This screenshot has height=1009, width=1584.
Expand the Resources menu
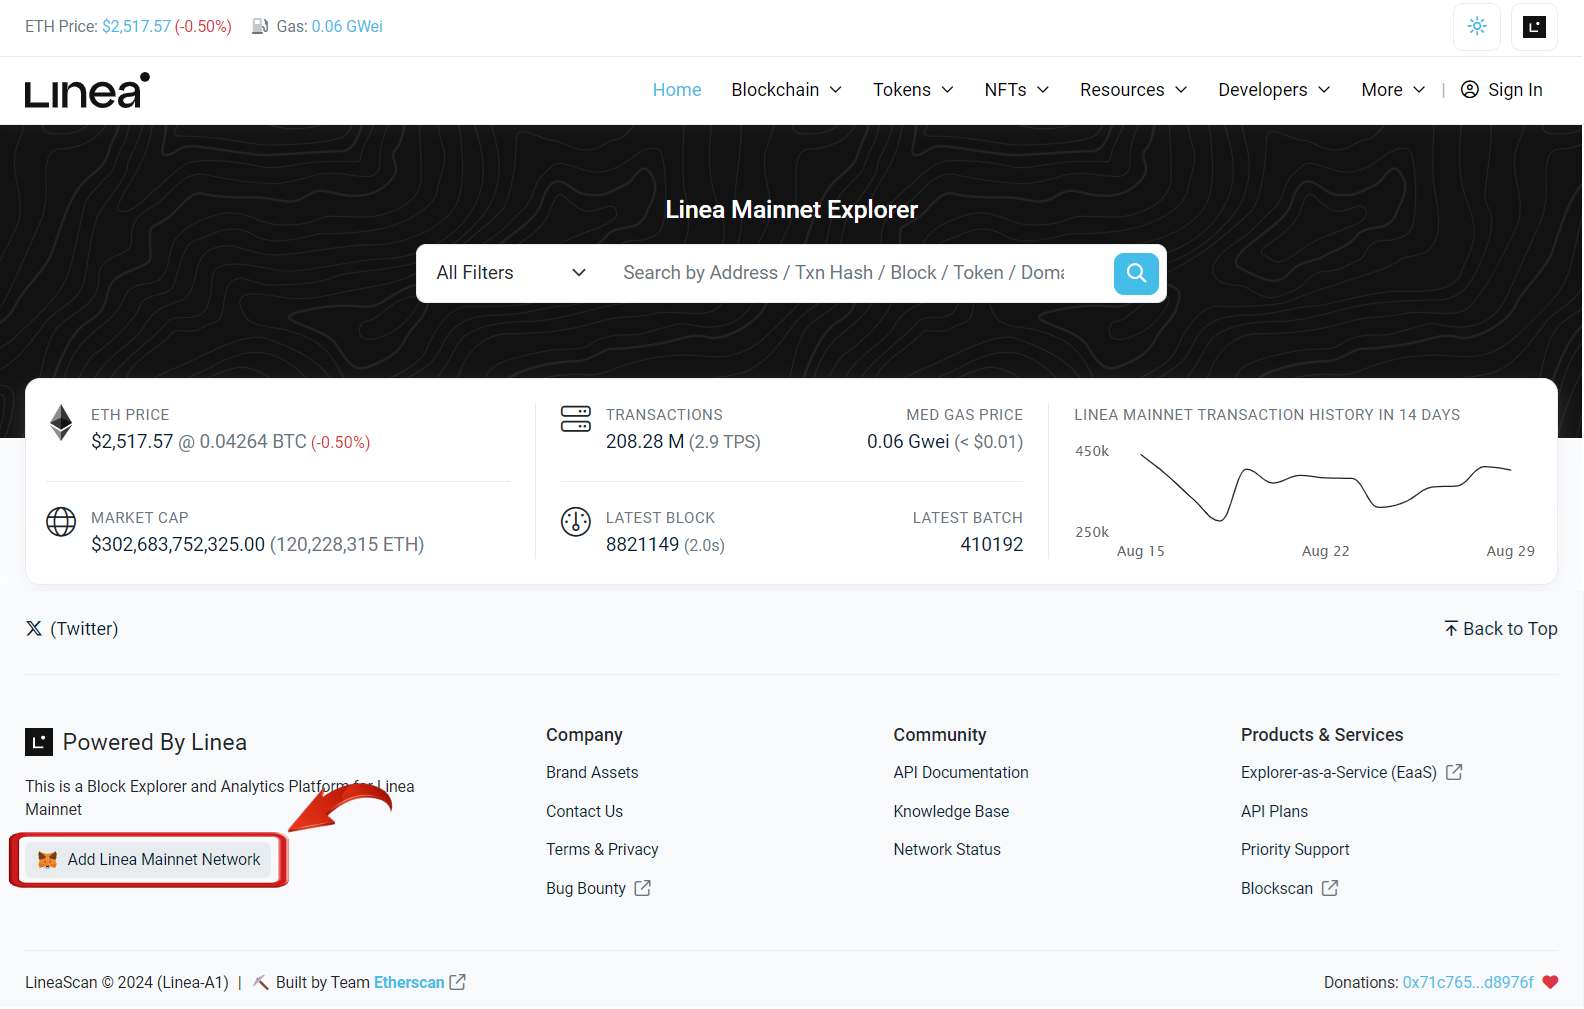click(1134, 90)
